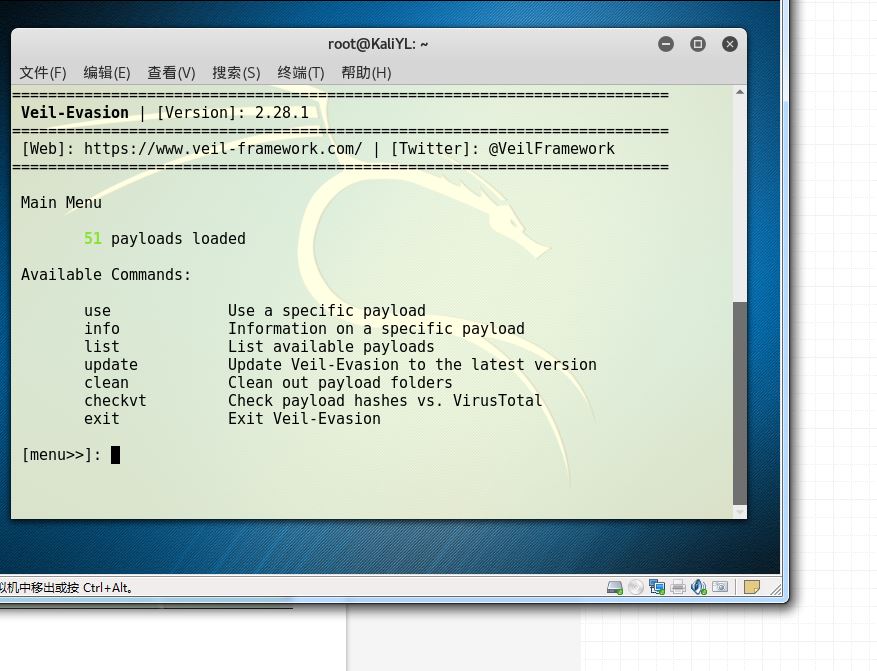Close the root@KaliYL terminal window

click(729, 44)
